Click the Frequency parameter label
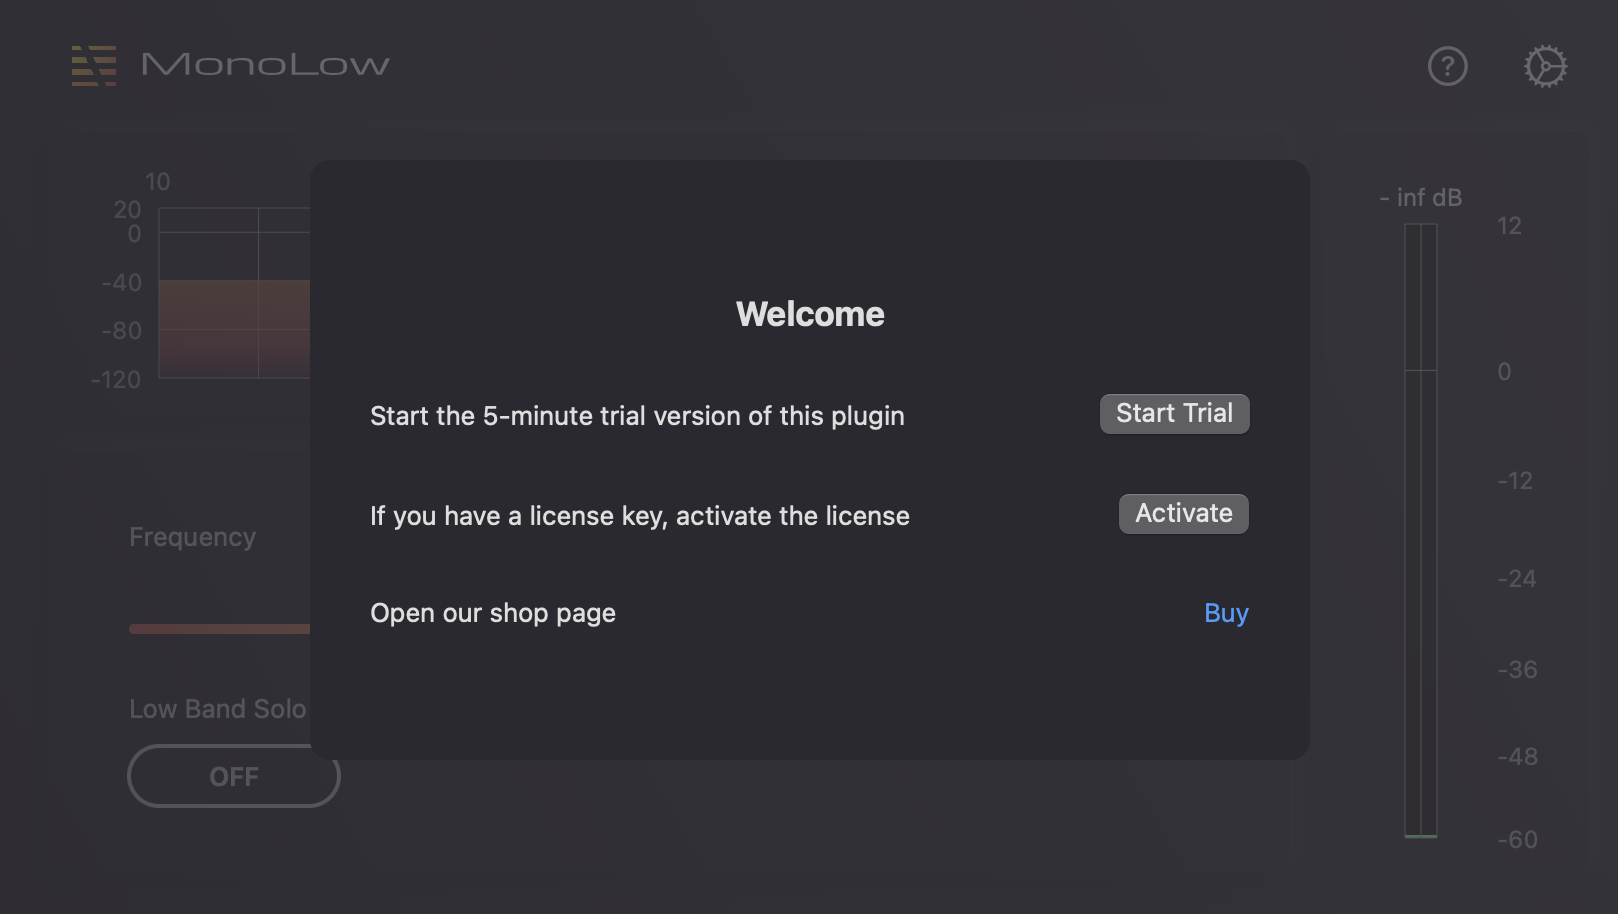 click(192, 537)
